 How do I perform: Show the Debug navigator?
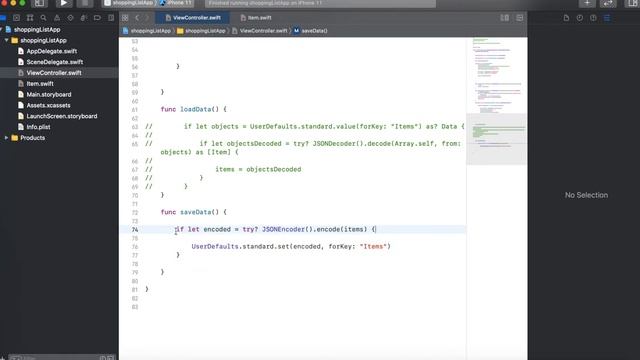[x=84, y=18]
